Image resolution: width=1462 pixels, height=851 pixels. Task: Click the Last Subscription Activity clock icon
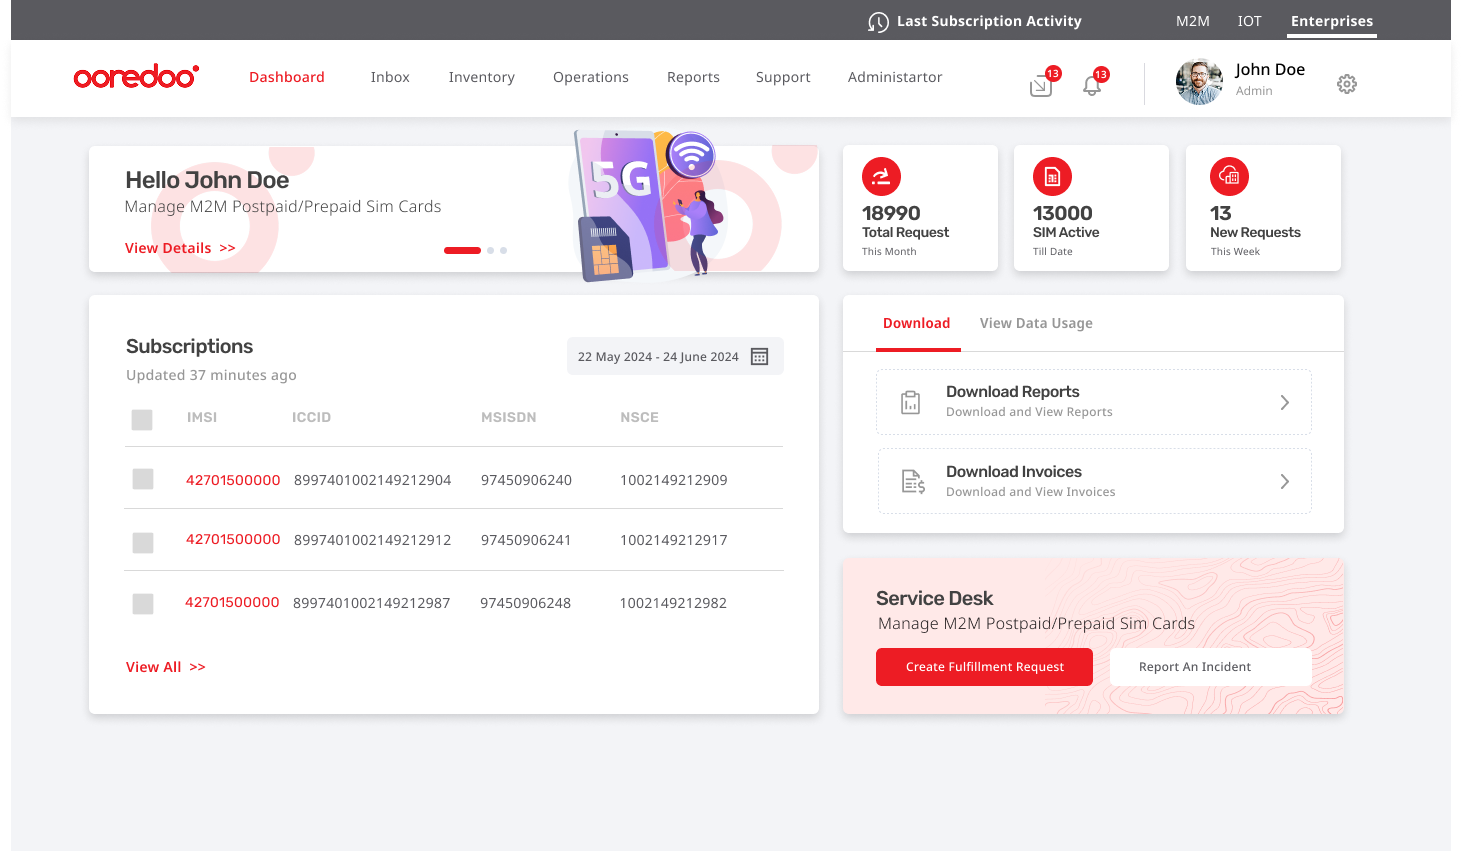(878, 22)
